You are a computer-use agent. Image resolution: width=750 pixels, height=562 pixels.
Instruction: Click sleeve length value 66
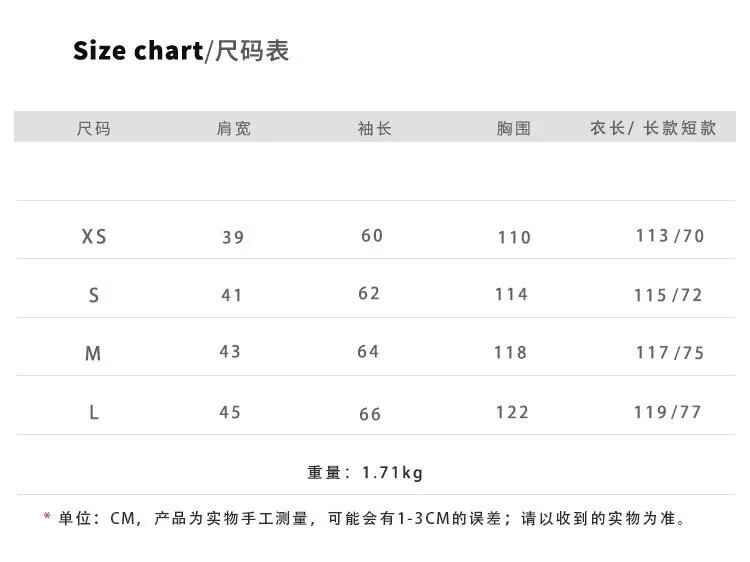coord(370,414)
